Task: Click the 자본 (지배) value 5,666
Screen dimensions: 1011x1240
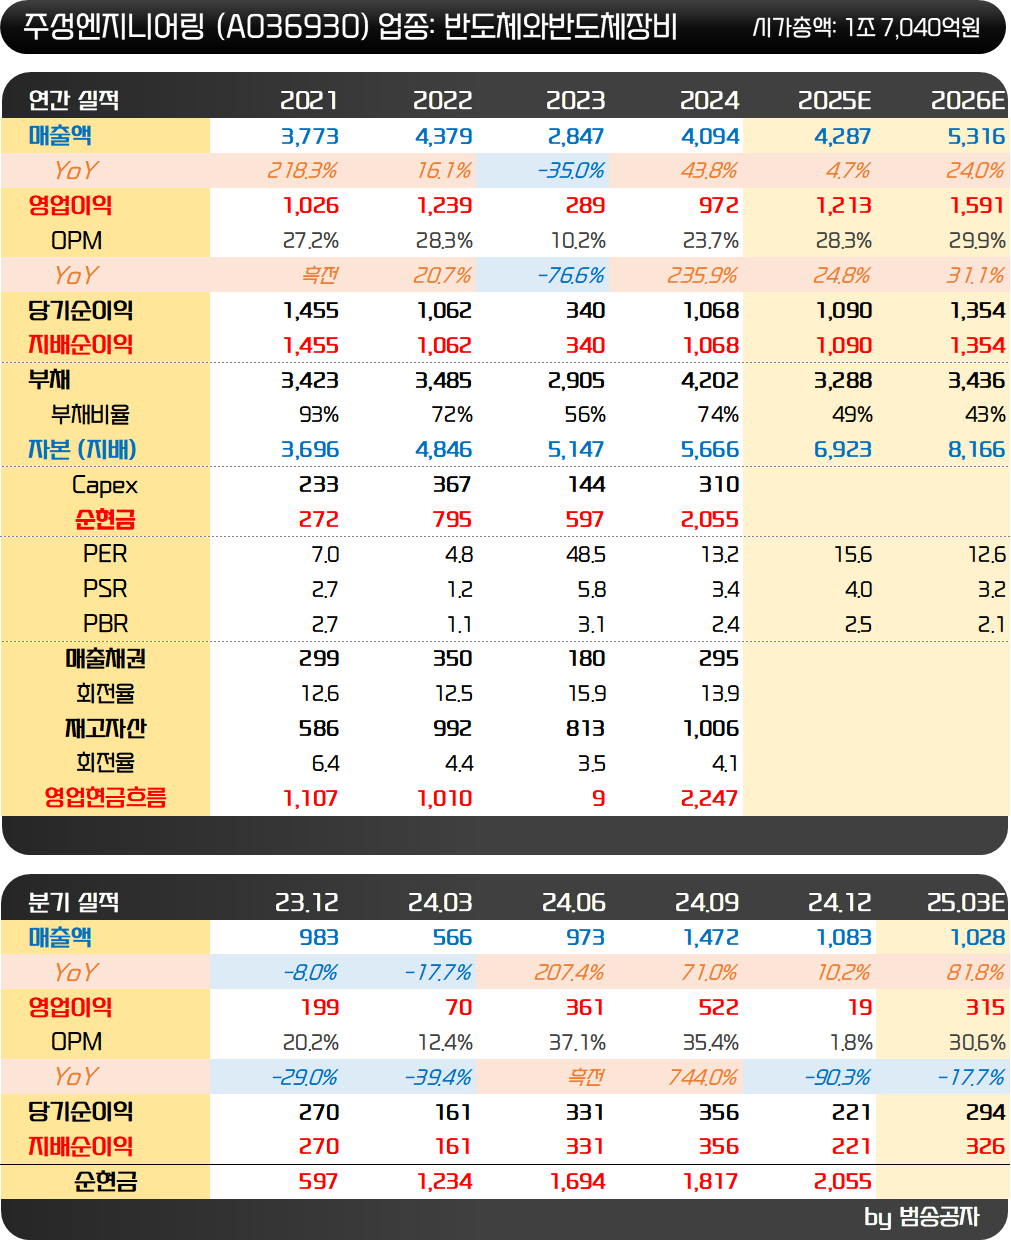Action: pos(710,450)
